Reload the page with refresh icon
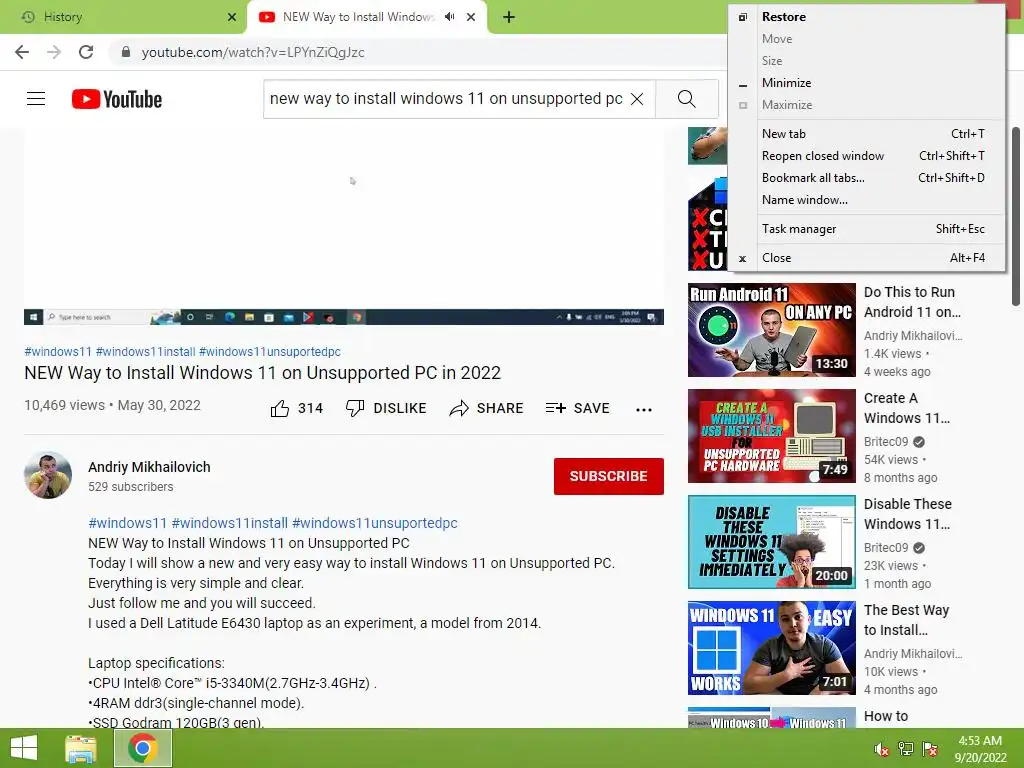Image resolution: width=1024 pixels, height=768 pixels. [86, 52]
